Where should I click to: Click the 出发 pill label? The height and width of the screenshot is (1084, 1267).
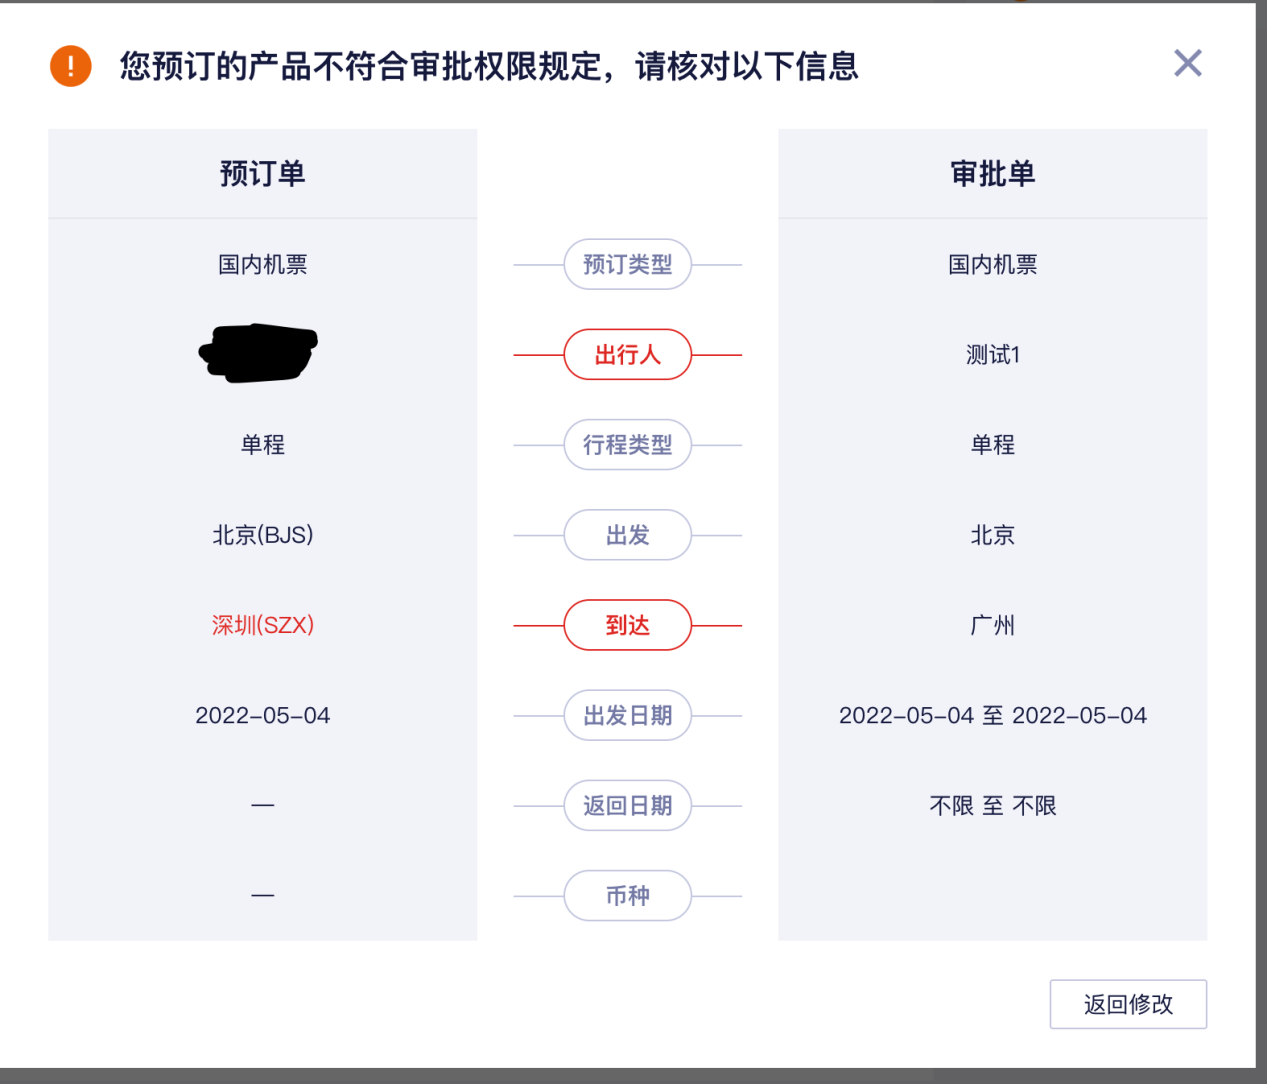628,535
